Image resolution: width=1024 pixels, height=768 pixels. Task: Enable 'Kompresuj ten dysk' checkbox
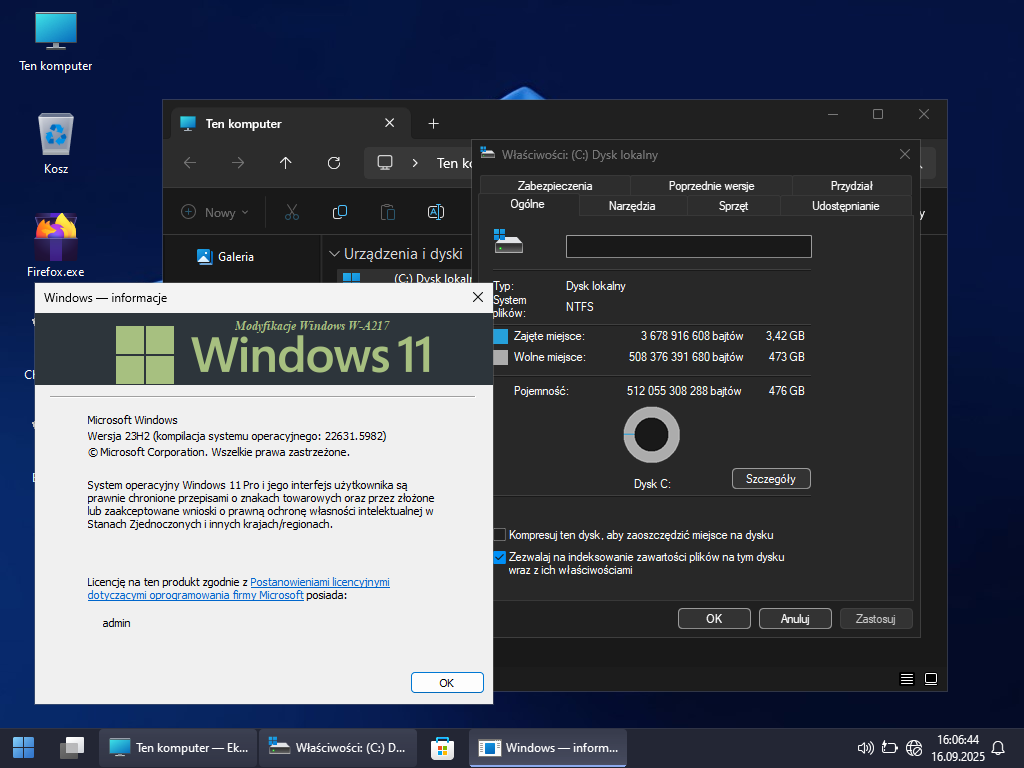pos(500,535)
